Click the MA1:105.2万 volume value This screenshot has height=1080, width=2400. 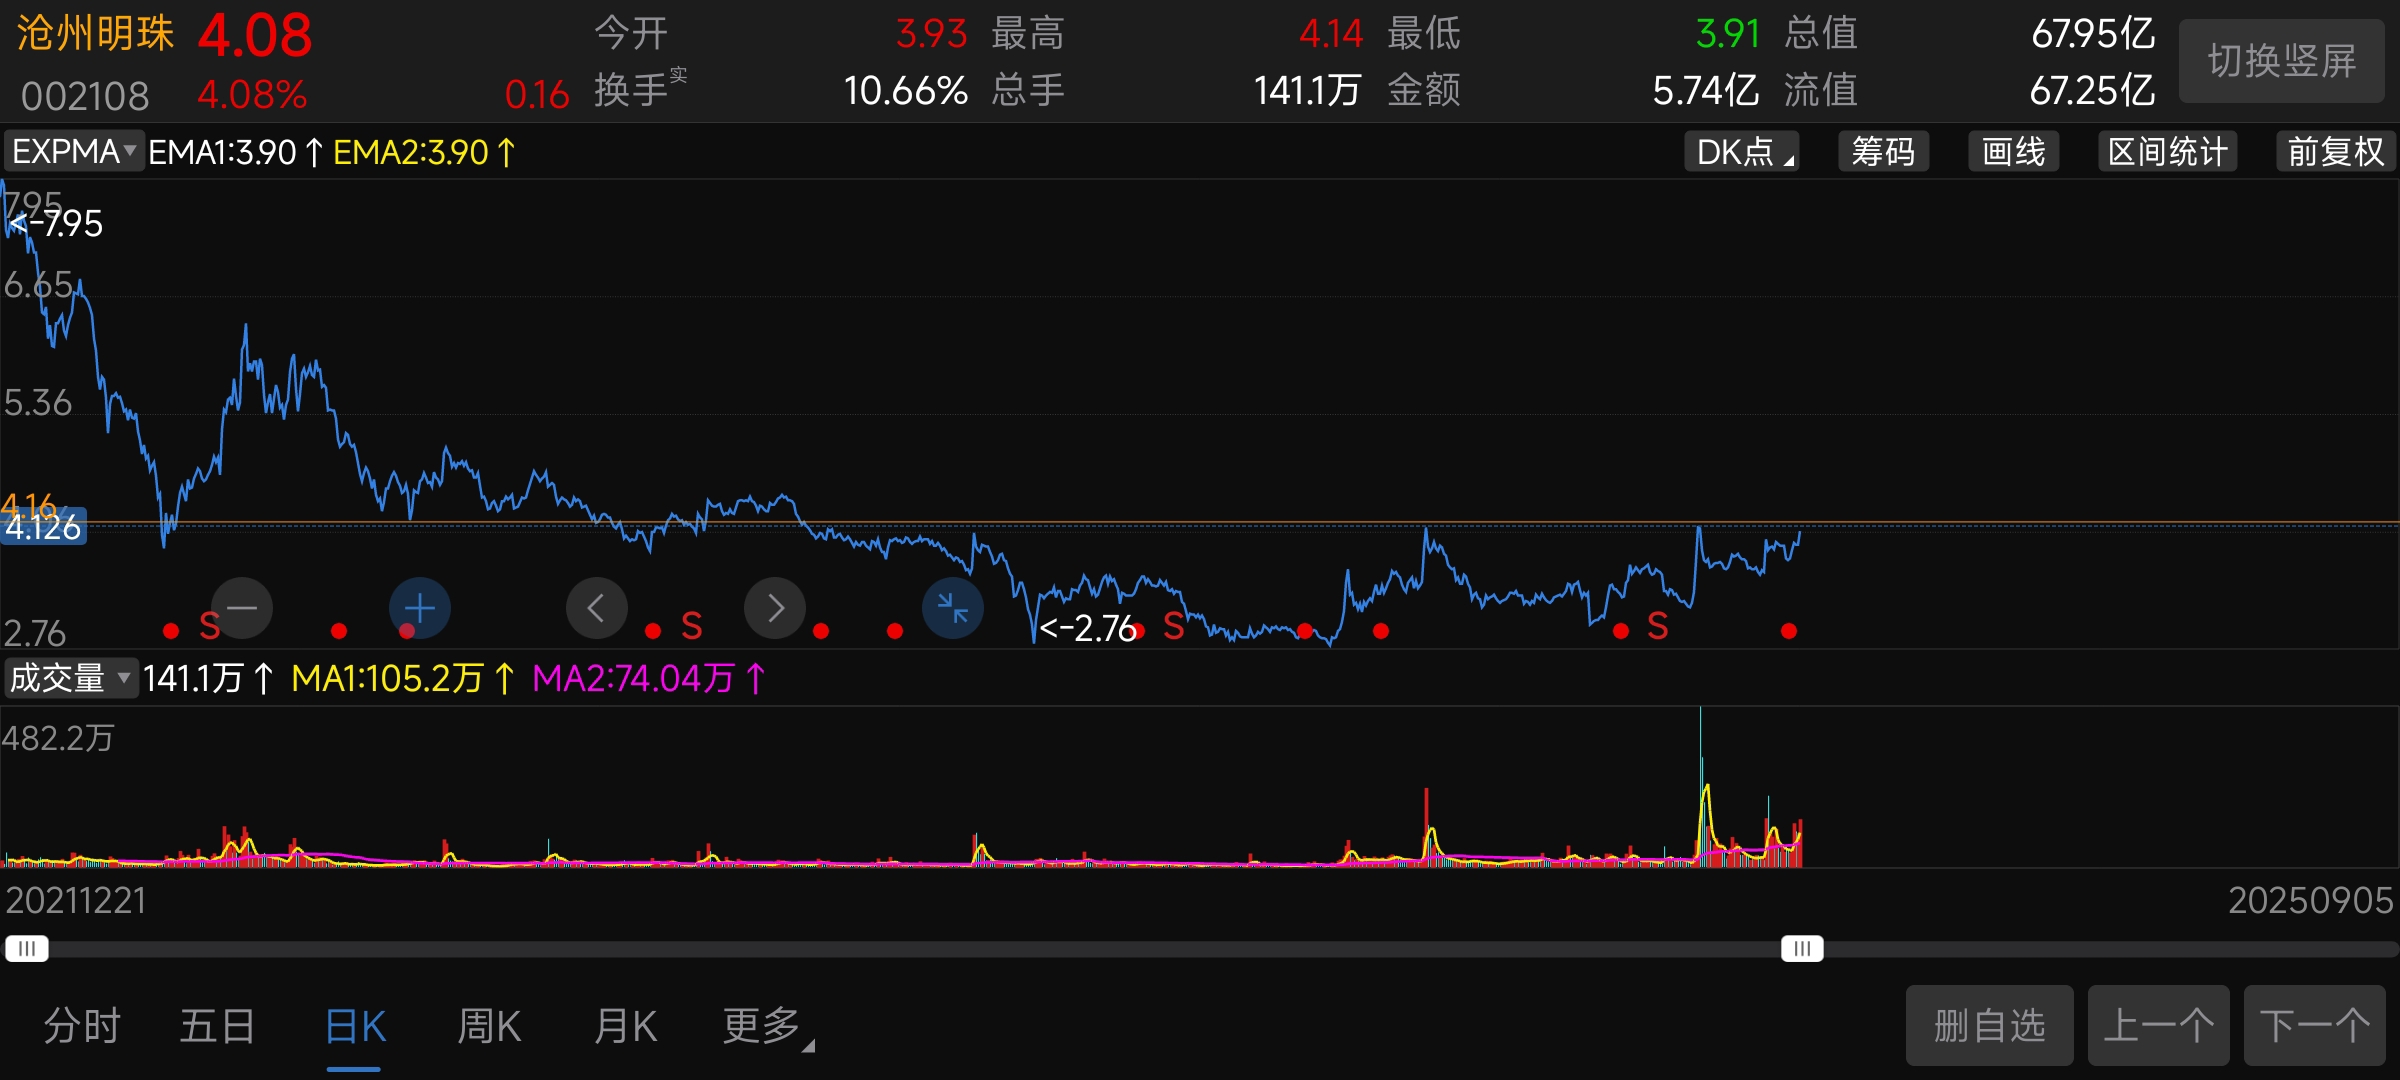(x=403, y=678)
